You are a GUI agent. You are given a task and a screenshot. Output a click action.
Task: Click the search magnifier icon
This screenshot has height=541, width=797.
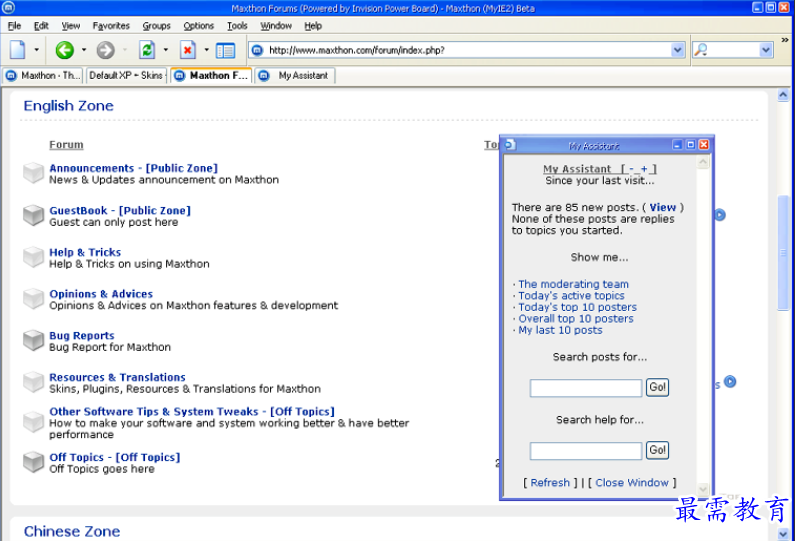pos(701,50)
